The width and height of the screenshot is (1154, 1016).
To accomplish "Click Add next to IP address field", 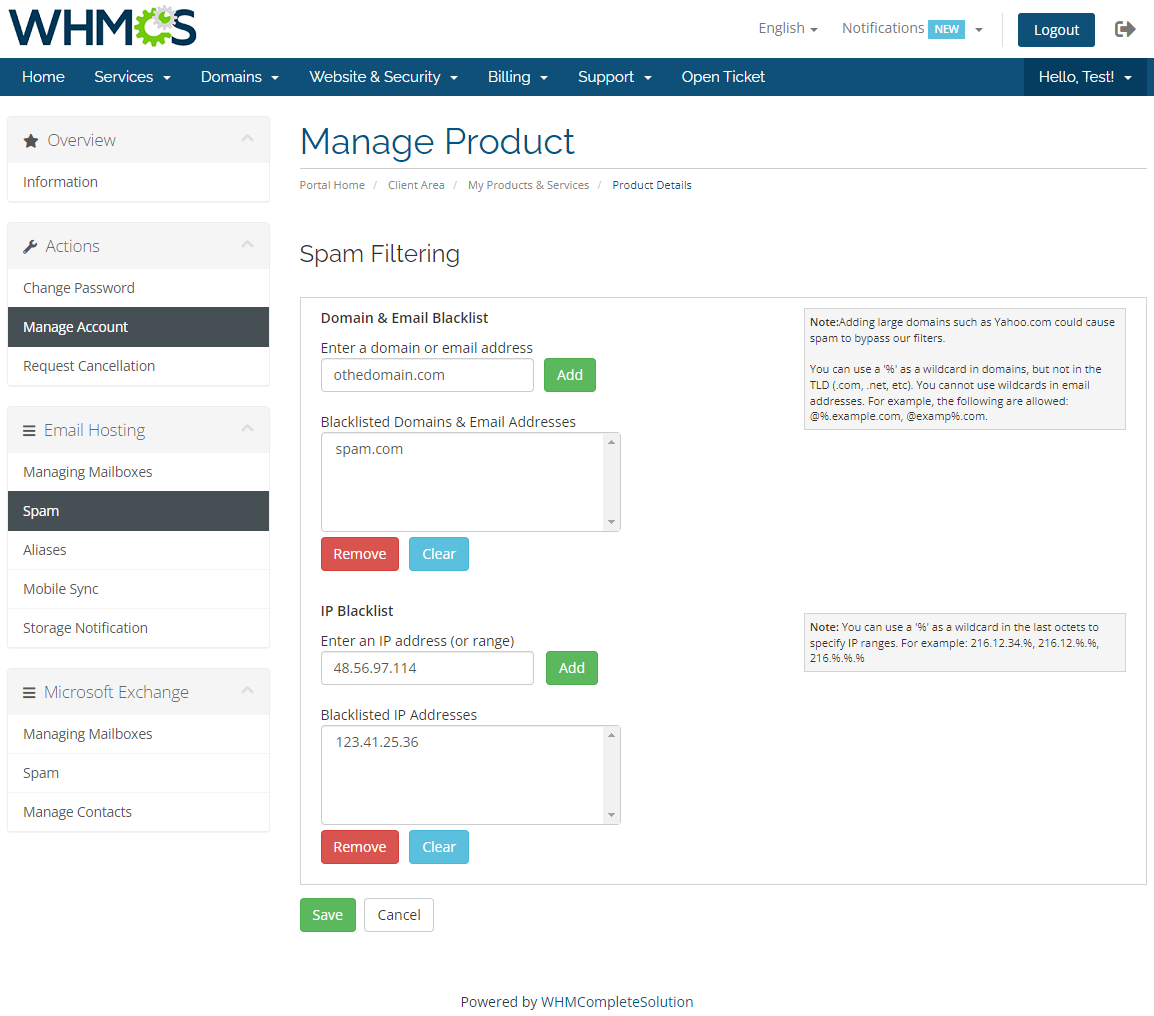I will (x=572, y=668).
